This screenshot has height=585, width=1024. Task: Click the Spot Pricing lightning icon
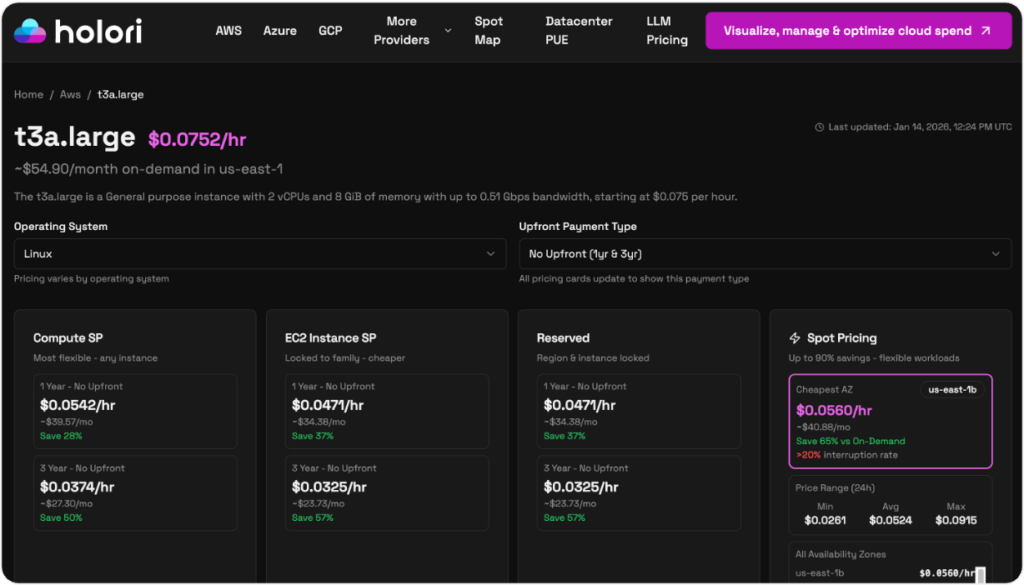(x=795, y=338)
